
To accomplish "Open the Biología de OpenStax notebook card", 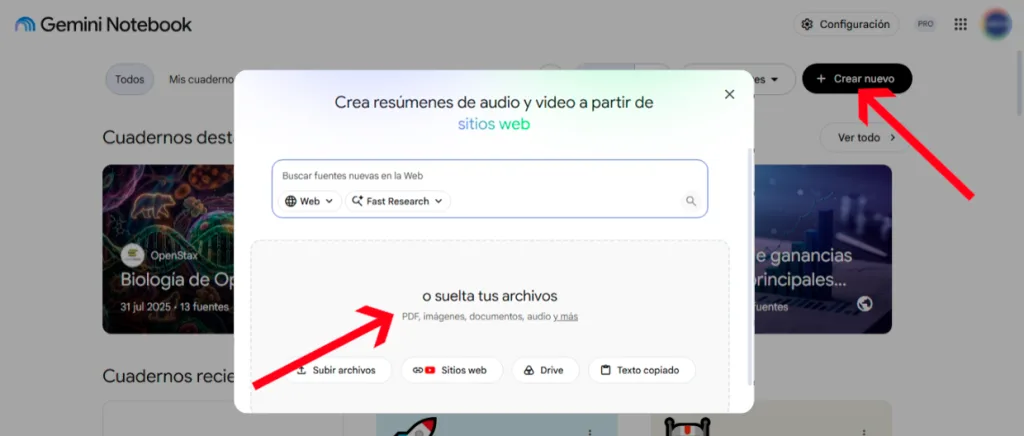I will [x=168, y=249].
